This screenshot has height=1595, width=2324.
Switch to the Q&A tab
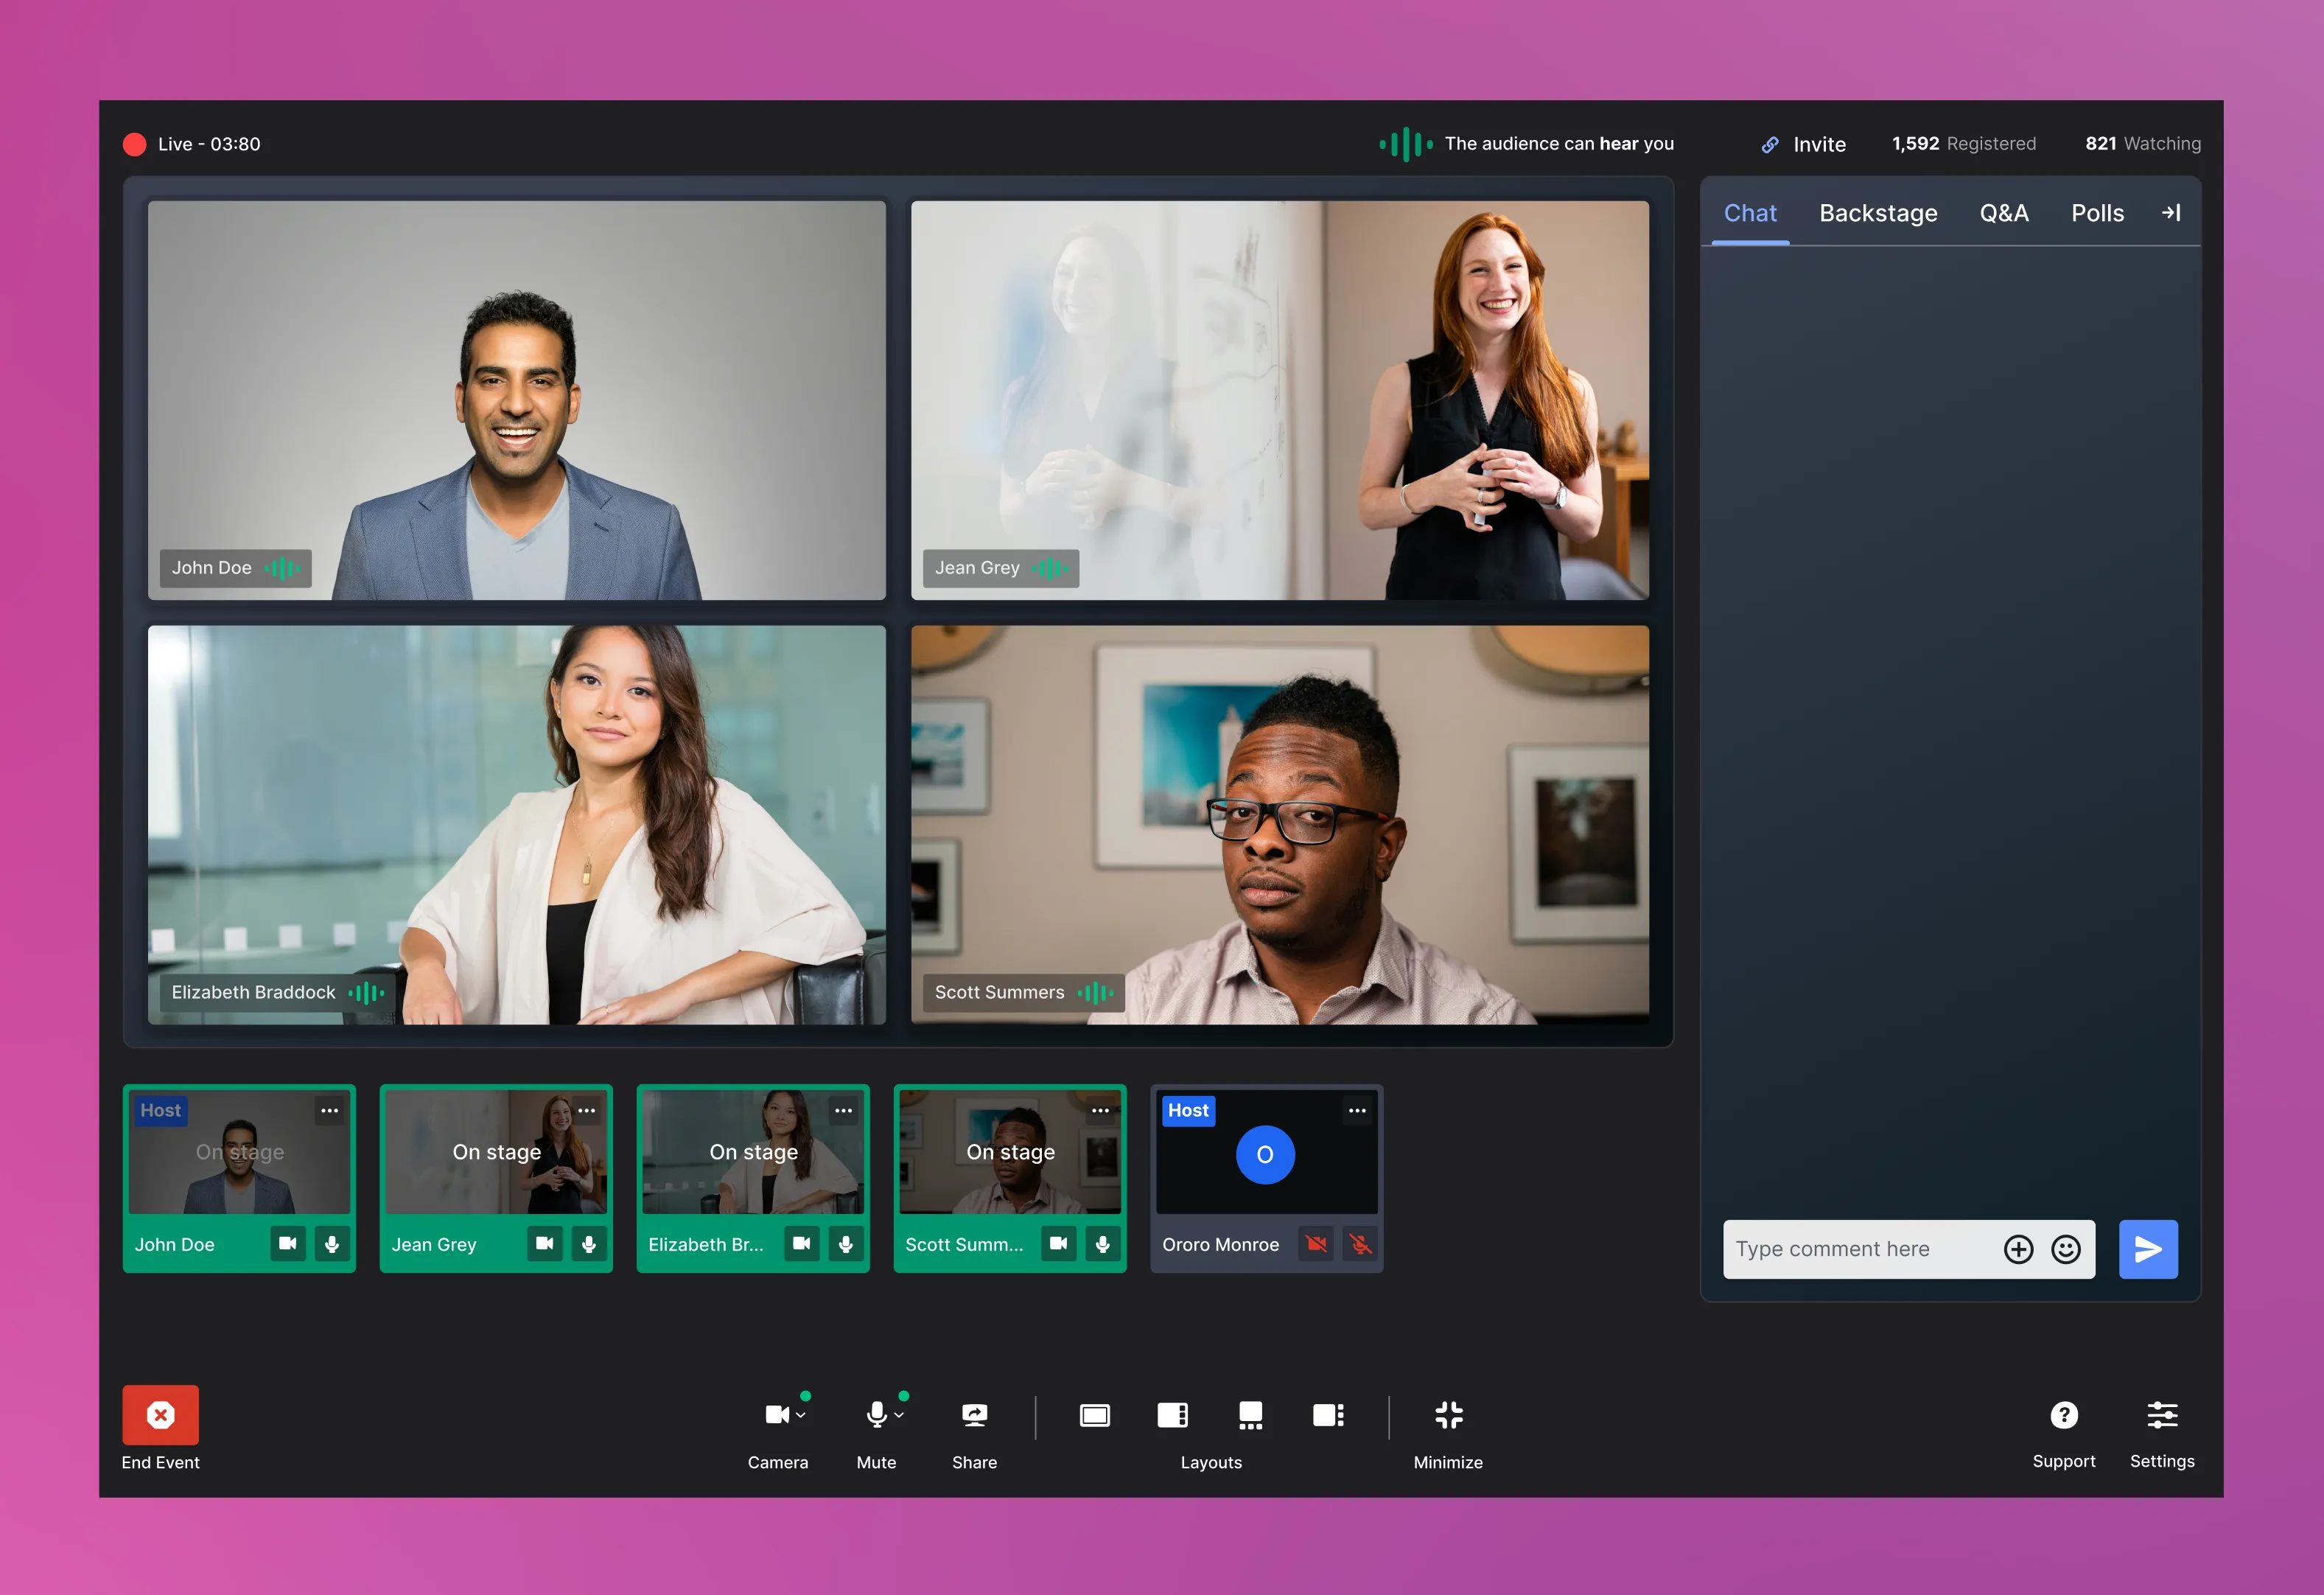(x=2004, y=213)
